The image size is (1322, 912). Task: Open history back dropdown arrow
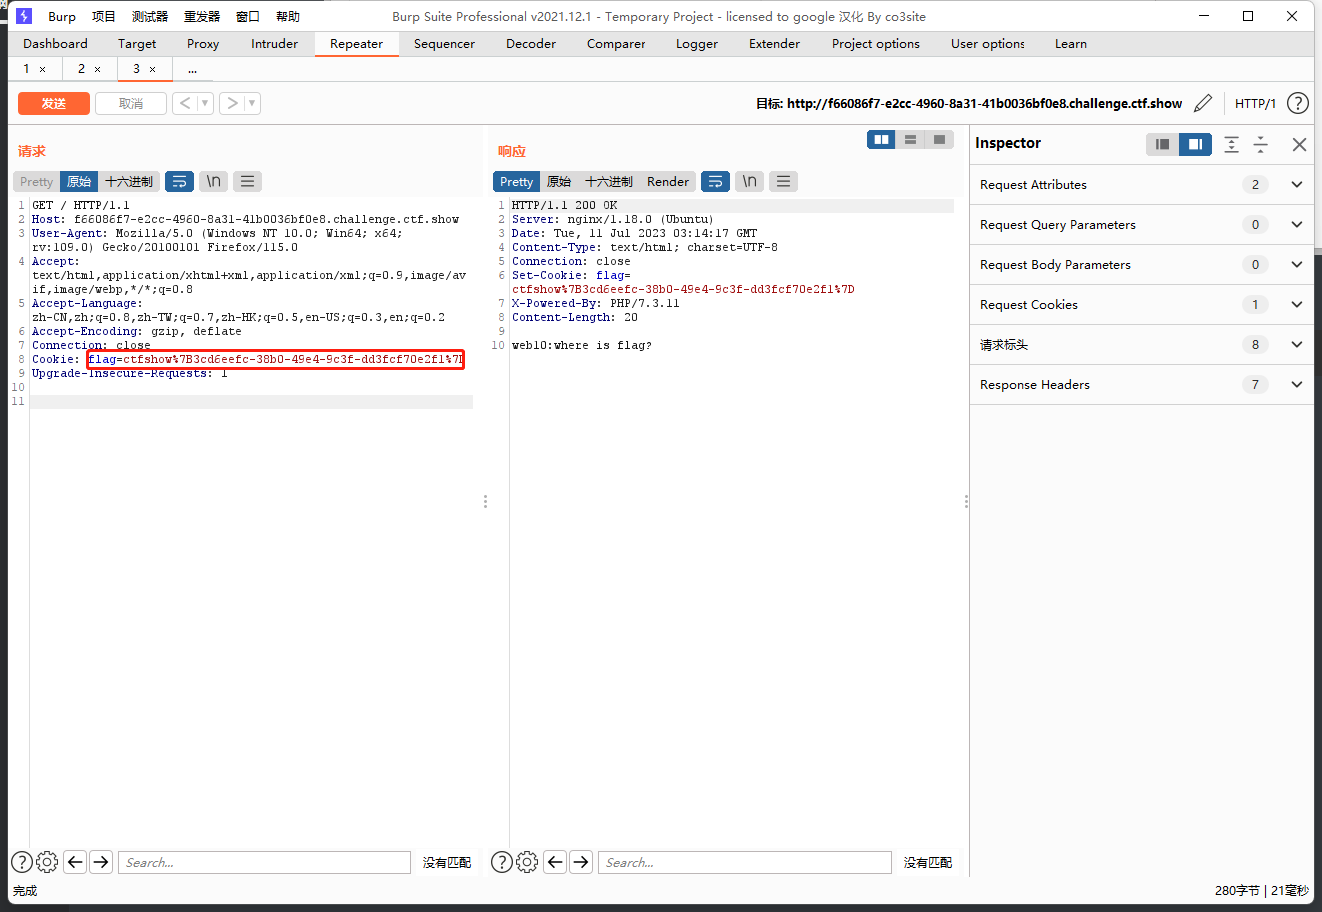[x=205, y=103]
